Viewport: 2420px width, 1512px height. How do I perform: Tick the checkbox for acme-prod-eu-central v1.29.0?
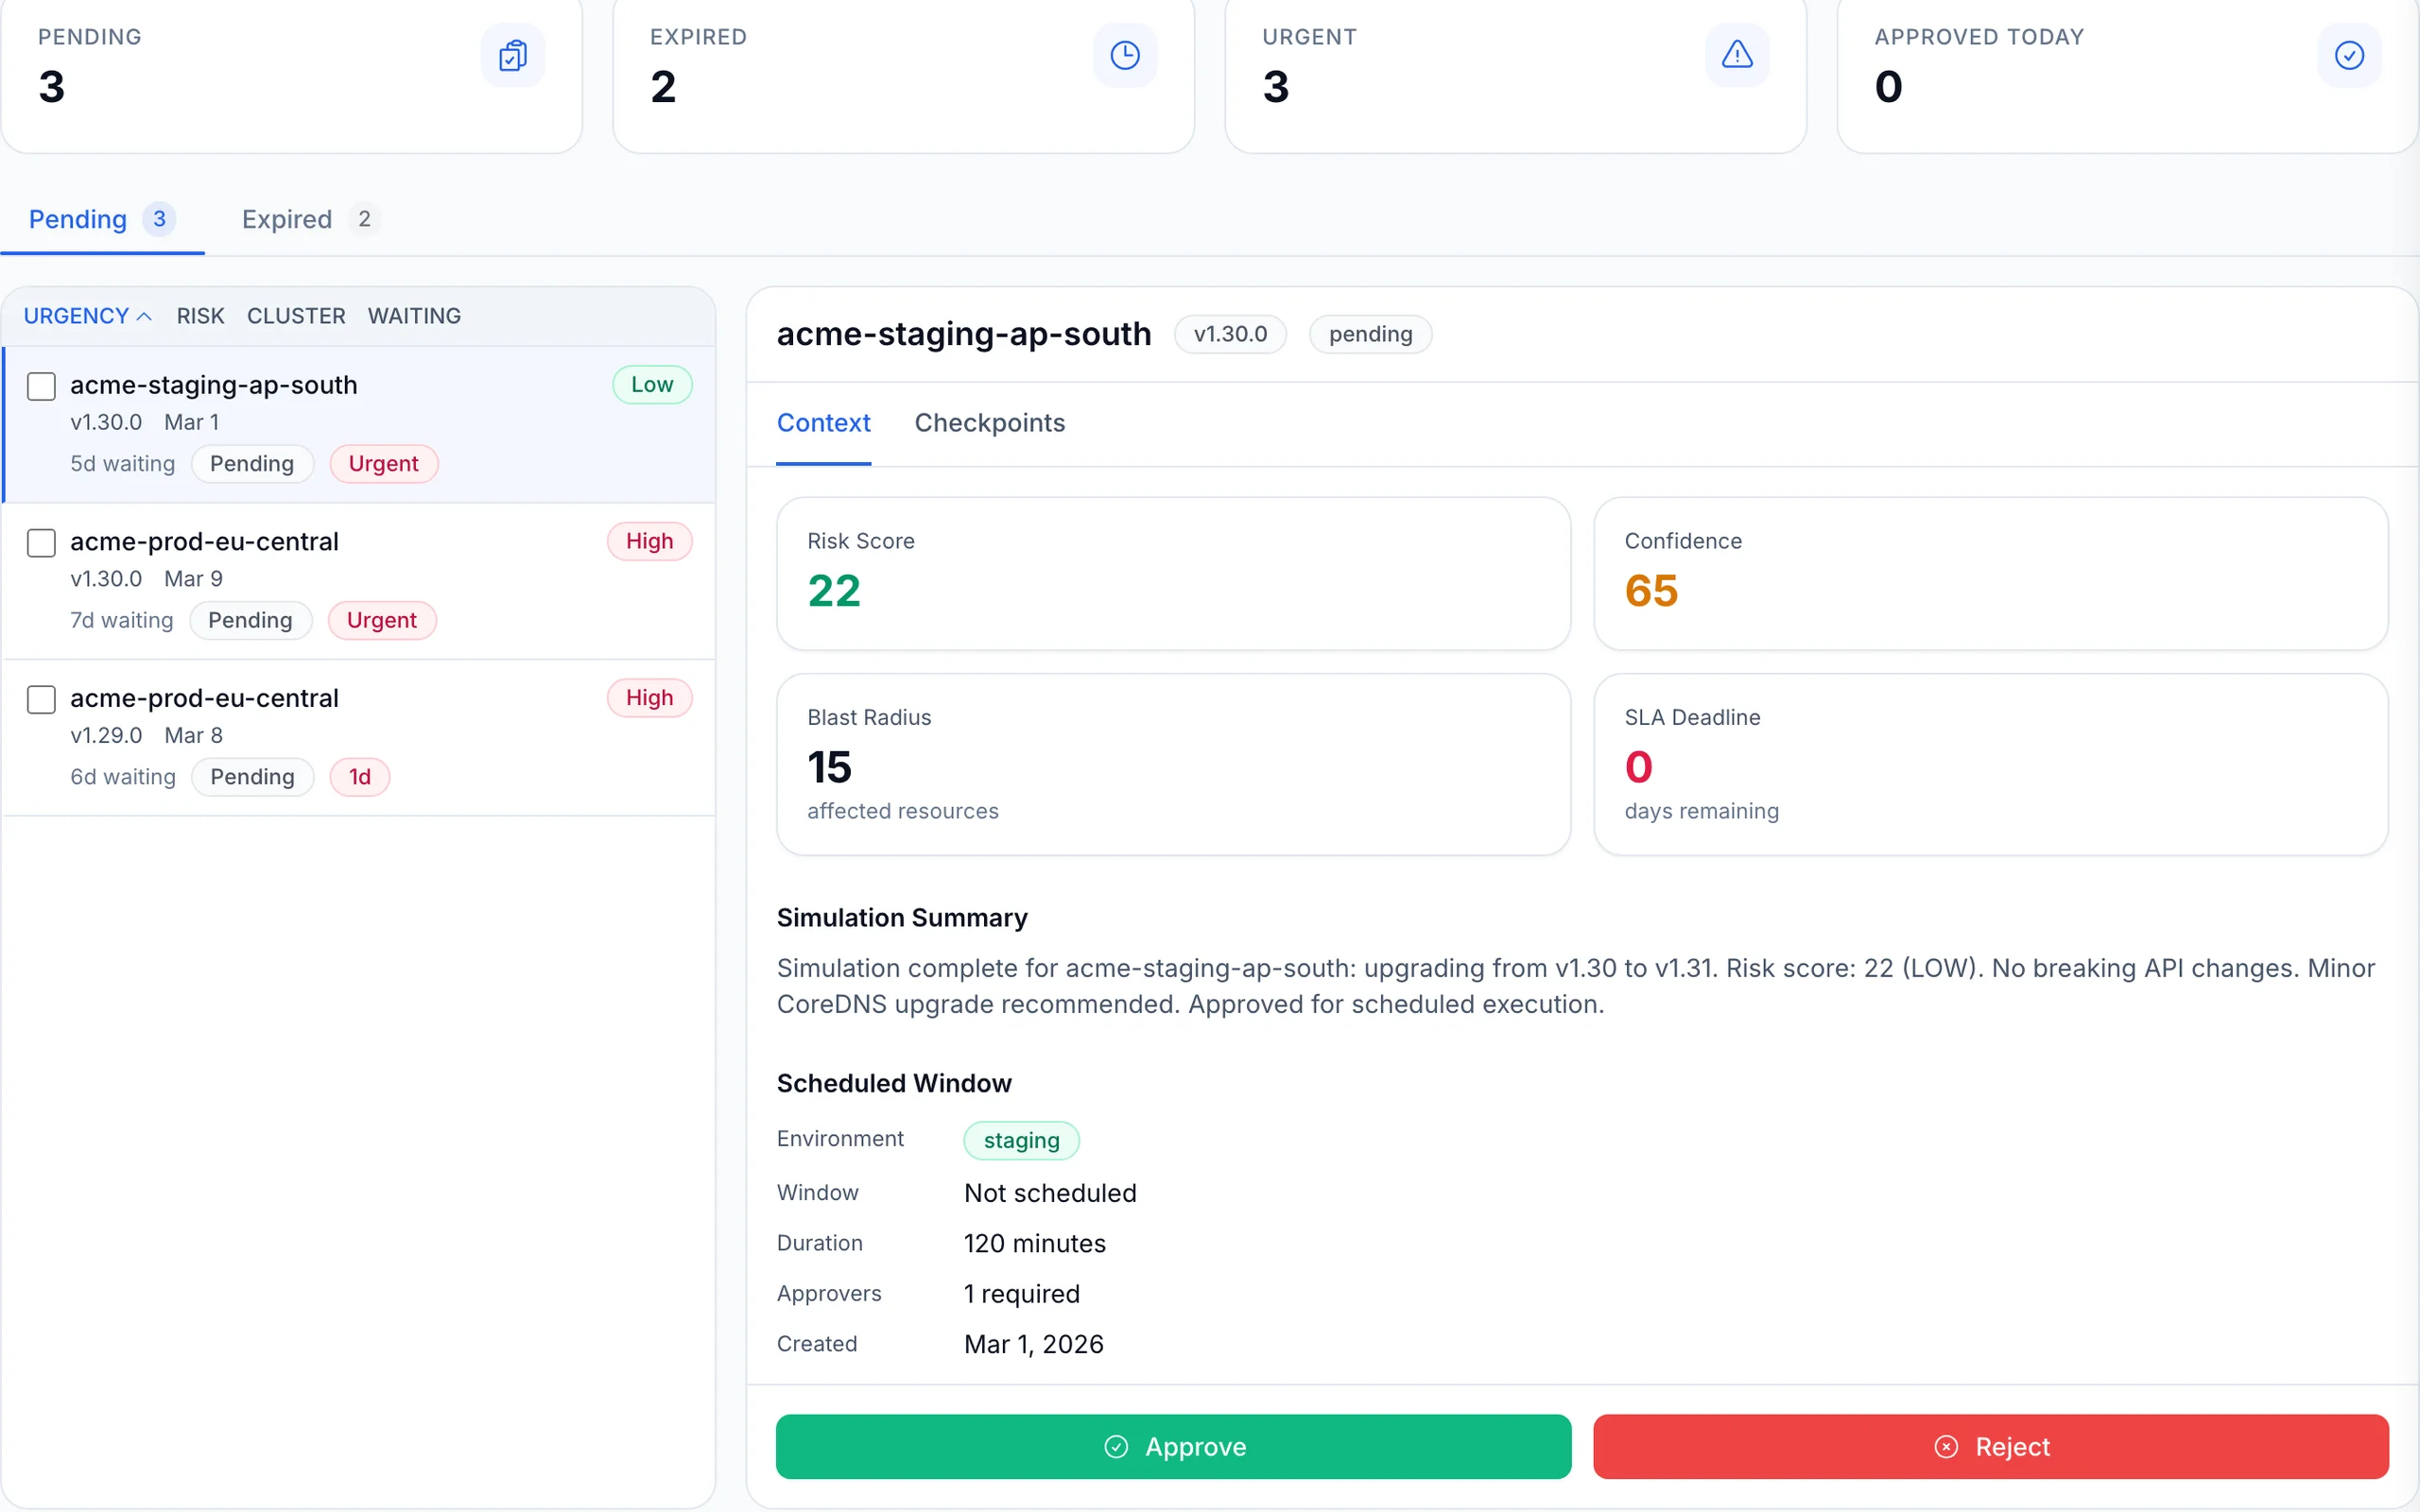click(41, 700)
